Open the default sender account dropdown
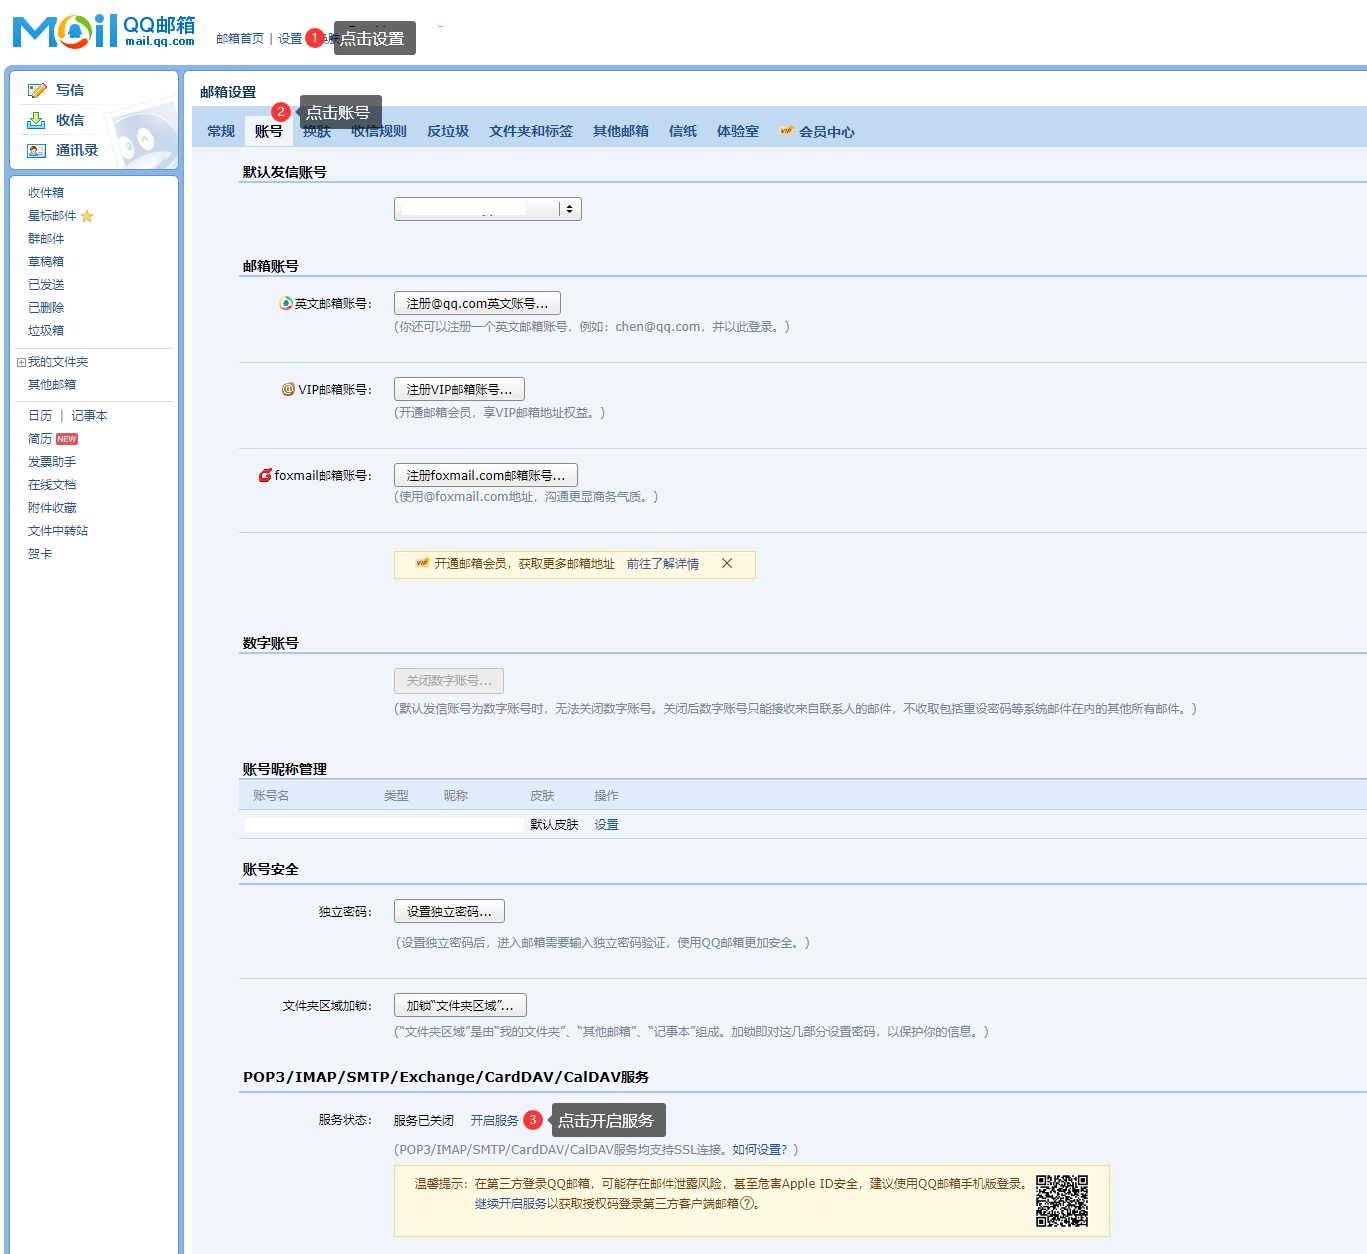The height and width of the screenshot is (1254, 1367). click(569, 209)
